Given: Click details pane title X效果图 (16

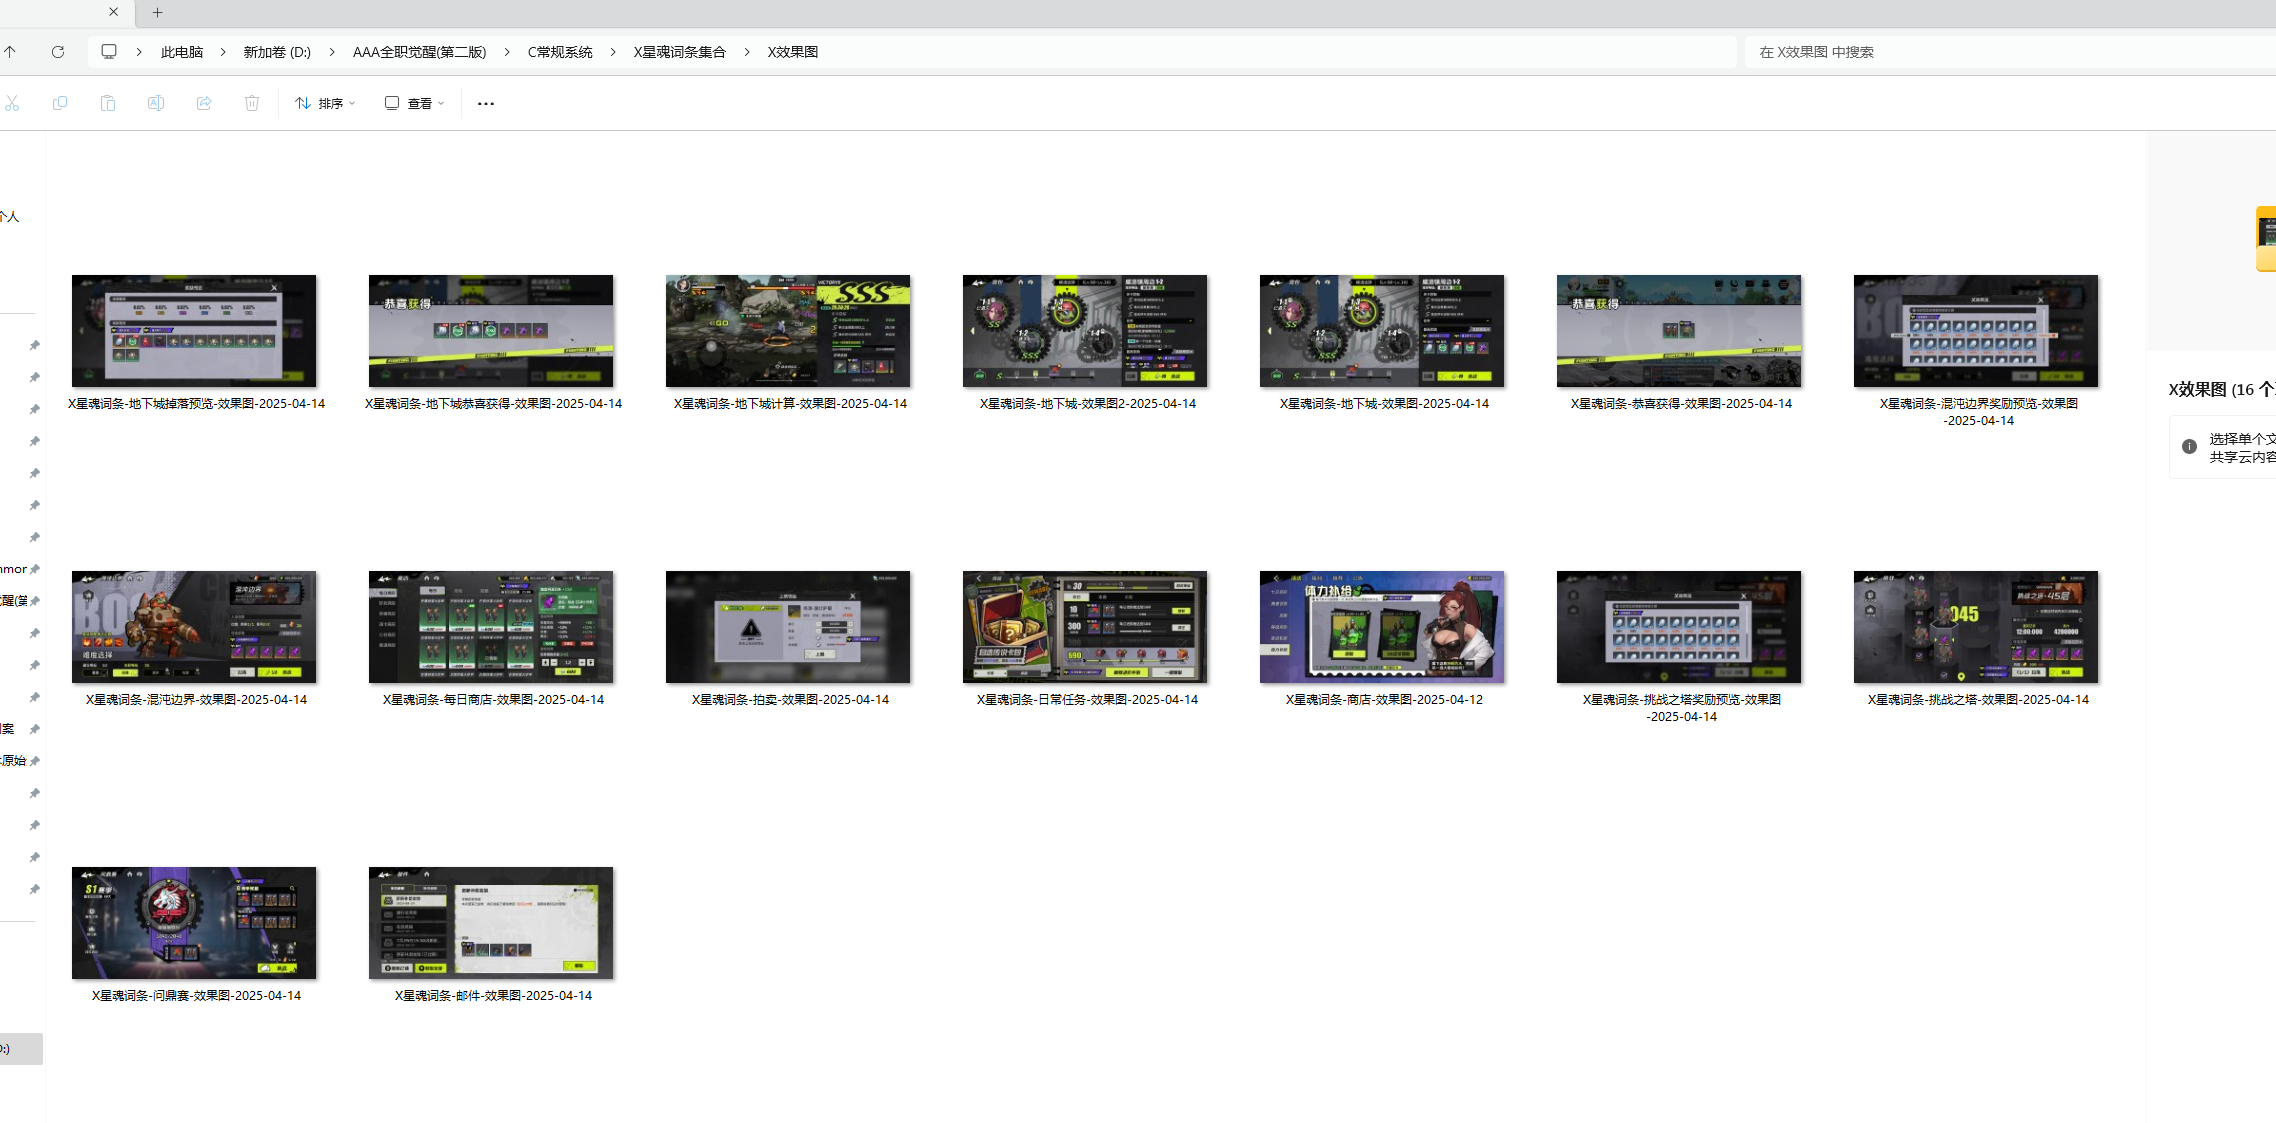Looking at the screenshot, I should 2221,390.
